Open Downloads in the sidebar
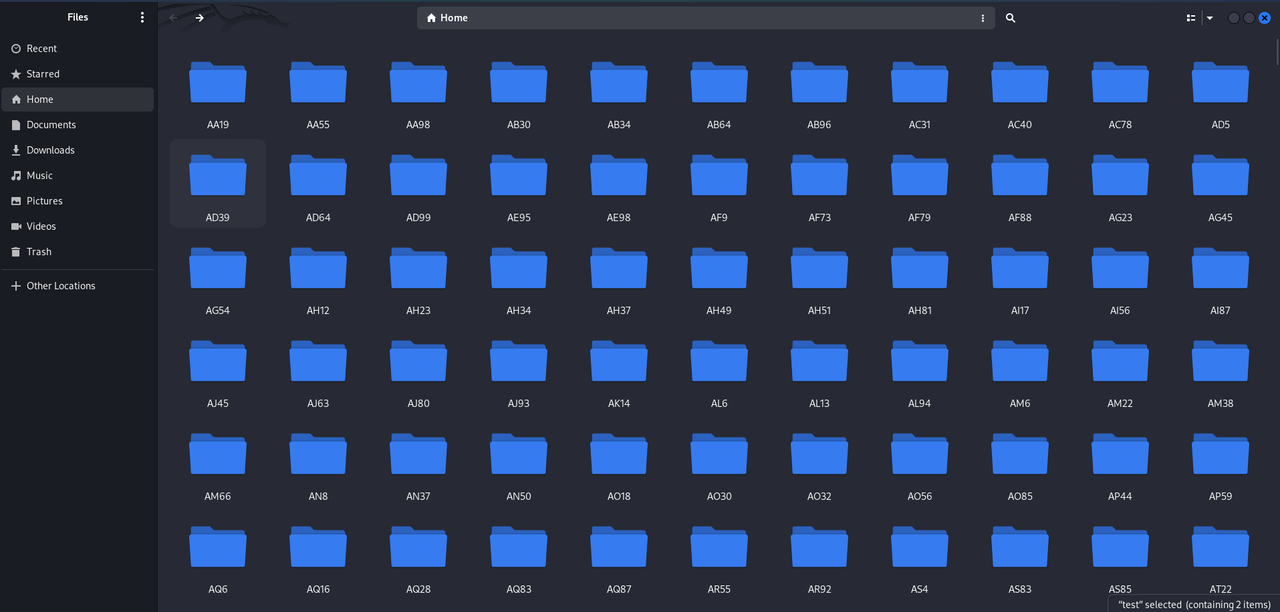Screen dimensions: 1280x612 point(78,150)
